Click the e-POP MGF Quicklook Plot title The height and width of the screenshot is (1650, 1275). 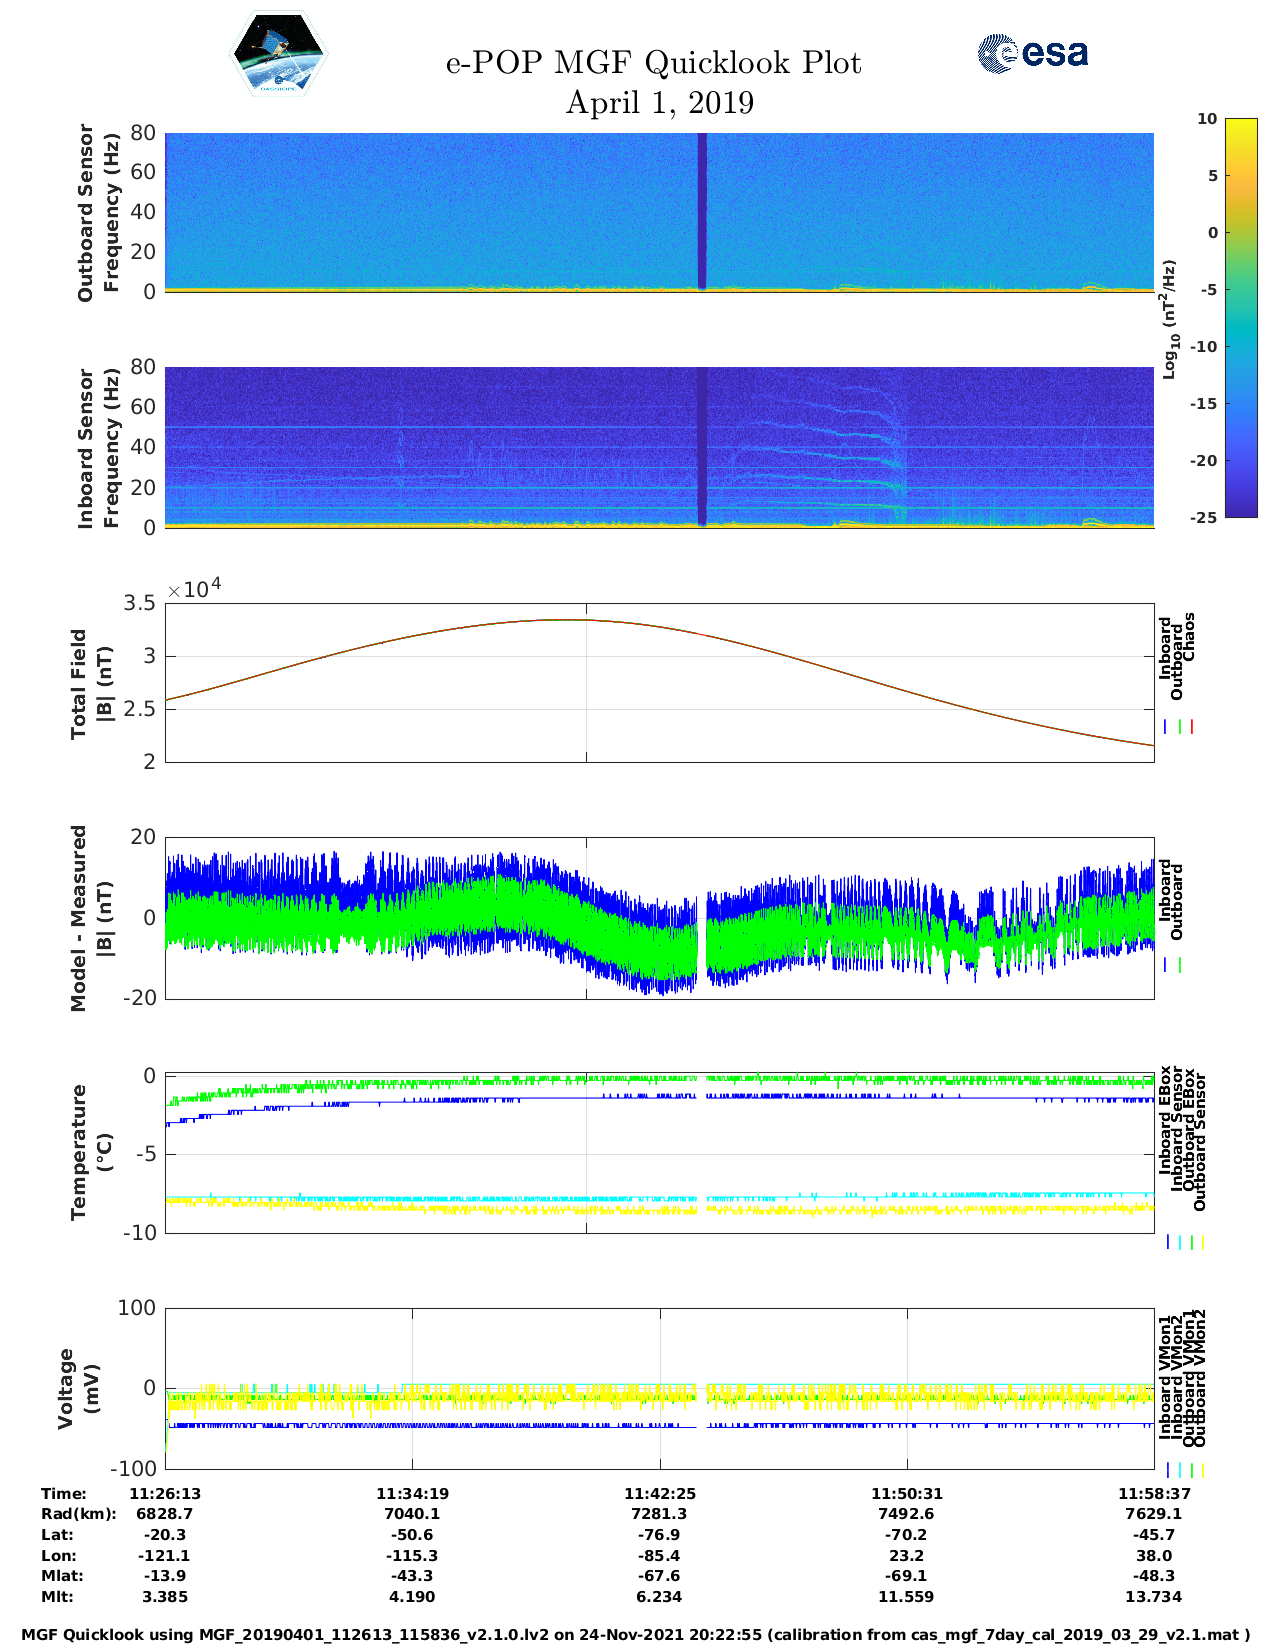coord(653,63)
